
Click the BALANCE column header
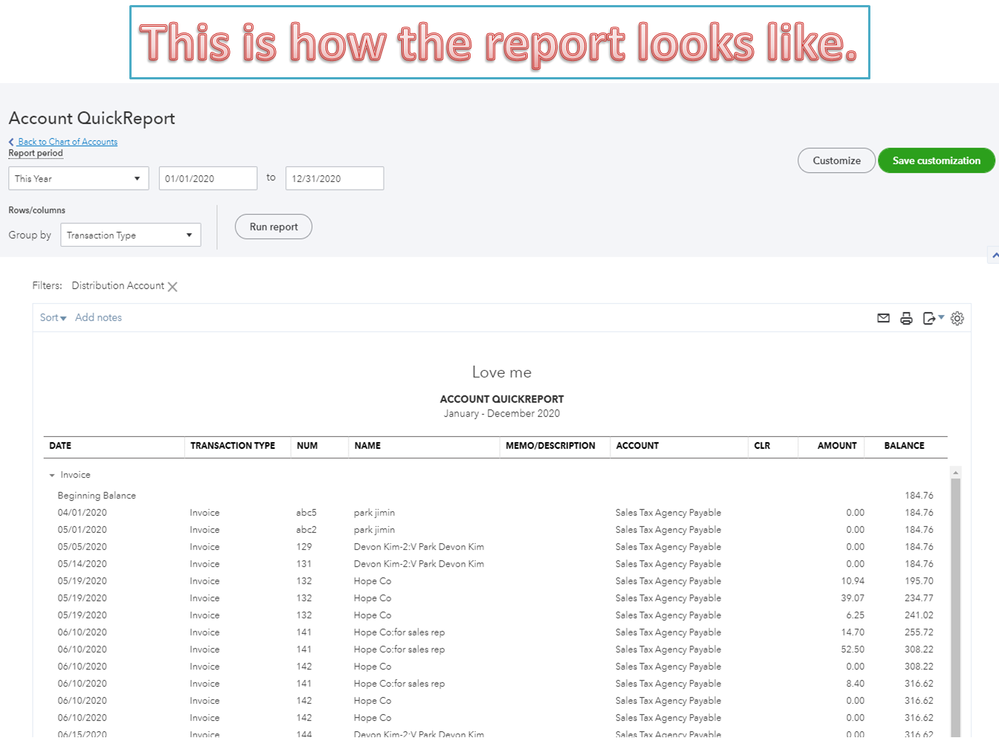[904, 446]
